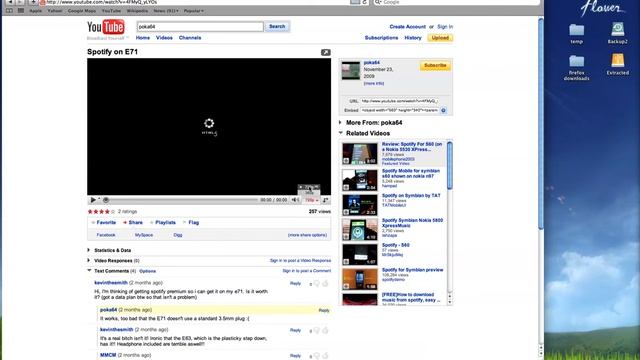Open Subscriptions link

pos(381,38)
